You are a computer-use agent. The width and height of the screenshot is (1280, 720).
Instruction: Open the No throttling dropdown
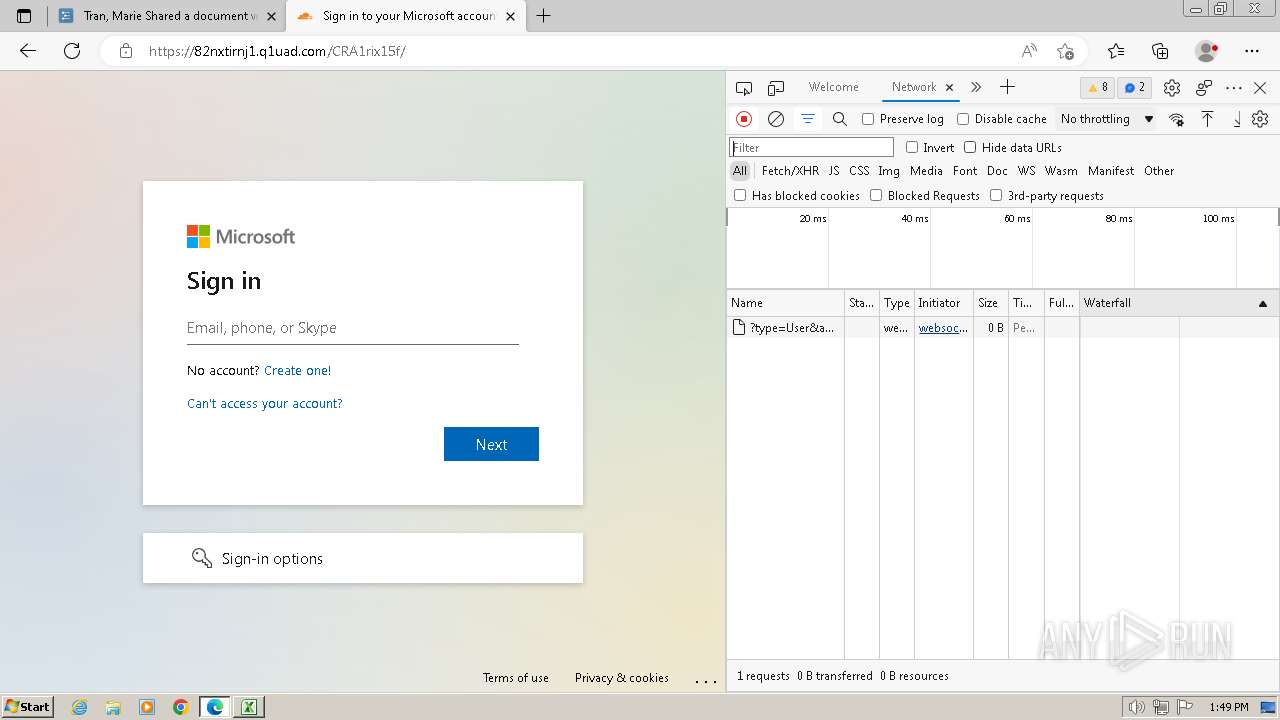click(x=1107, y=119)
